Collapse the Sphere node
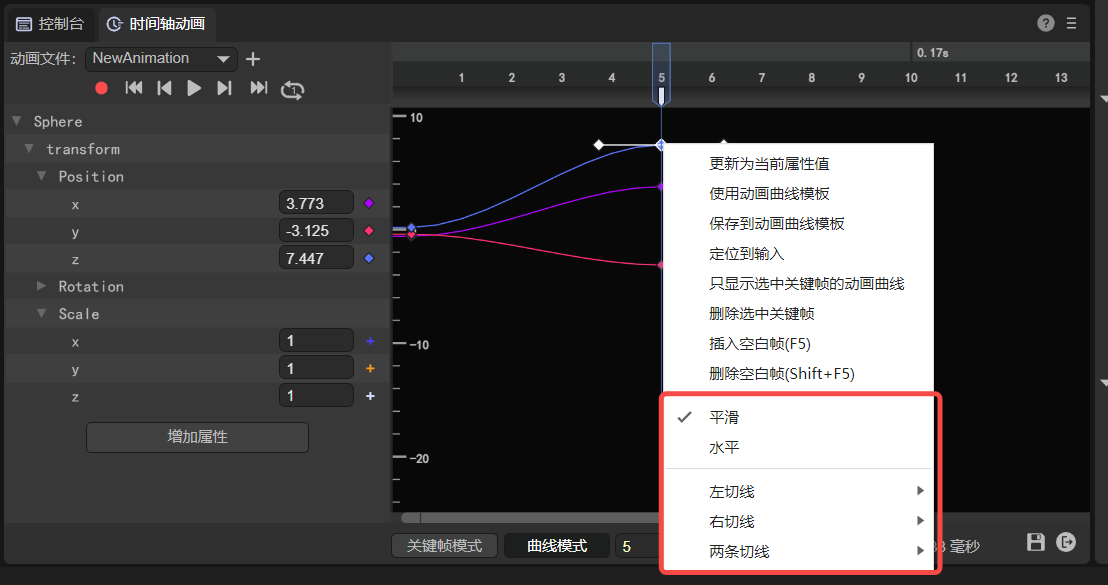 pos(16,121)
